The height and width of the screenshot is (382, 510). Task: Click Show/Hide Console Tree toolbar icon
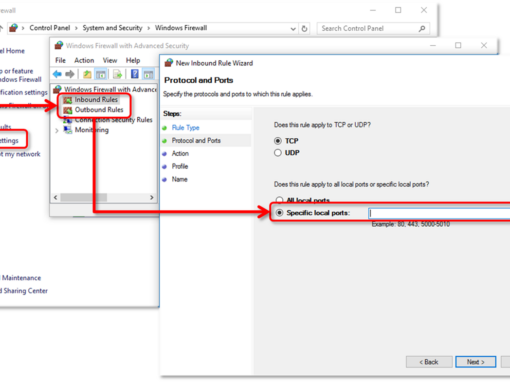(101, 74)
